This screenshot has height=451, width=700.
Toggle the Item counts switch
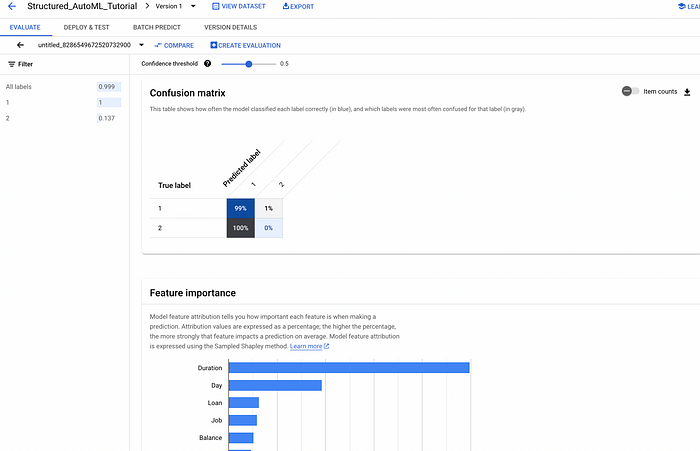[630, 91]
